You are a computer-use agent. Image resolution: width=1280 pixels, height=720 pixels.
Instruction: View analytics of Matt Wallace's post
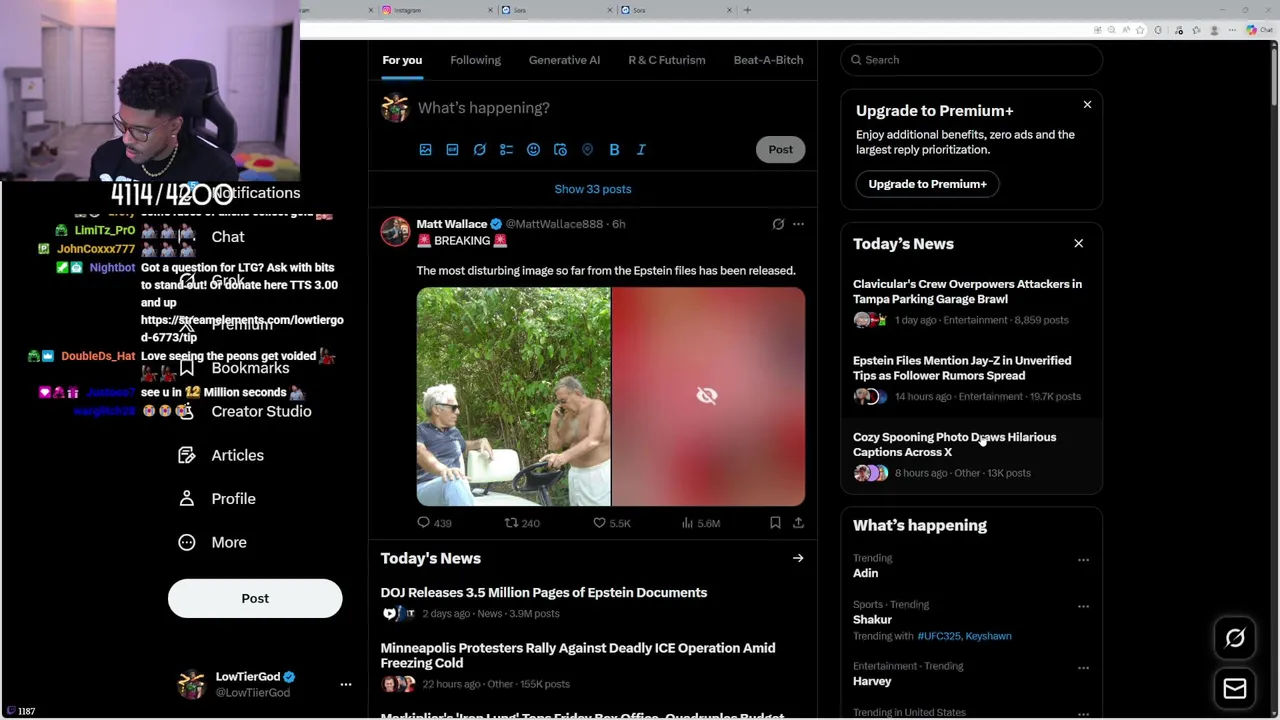[700, 523]
